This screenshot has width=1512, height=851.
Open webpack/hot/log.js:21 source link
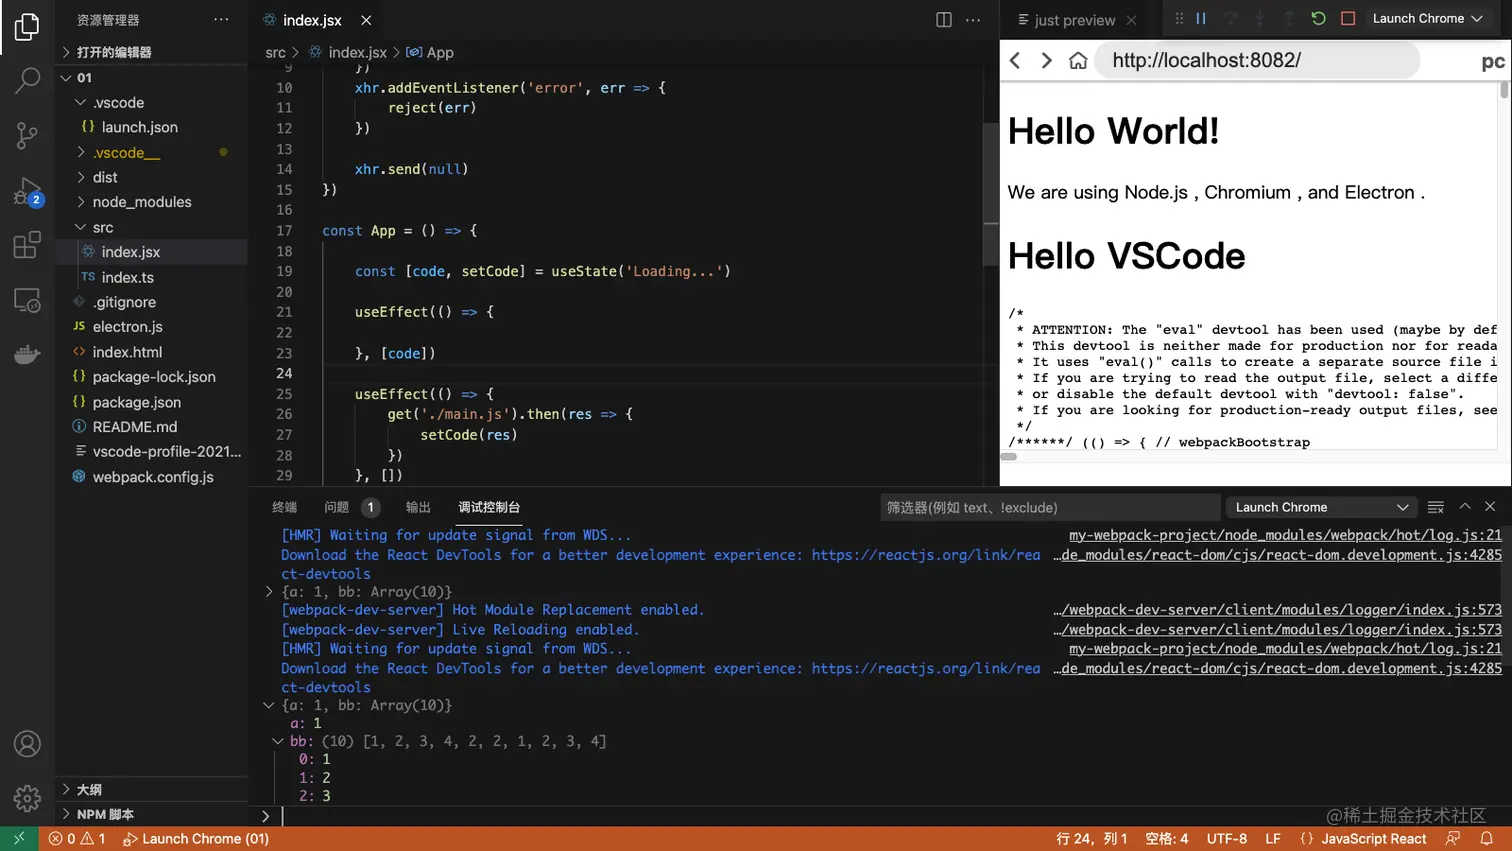(1285, 535)
